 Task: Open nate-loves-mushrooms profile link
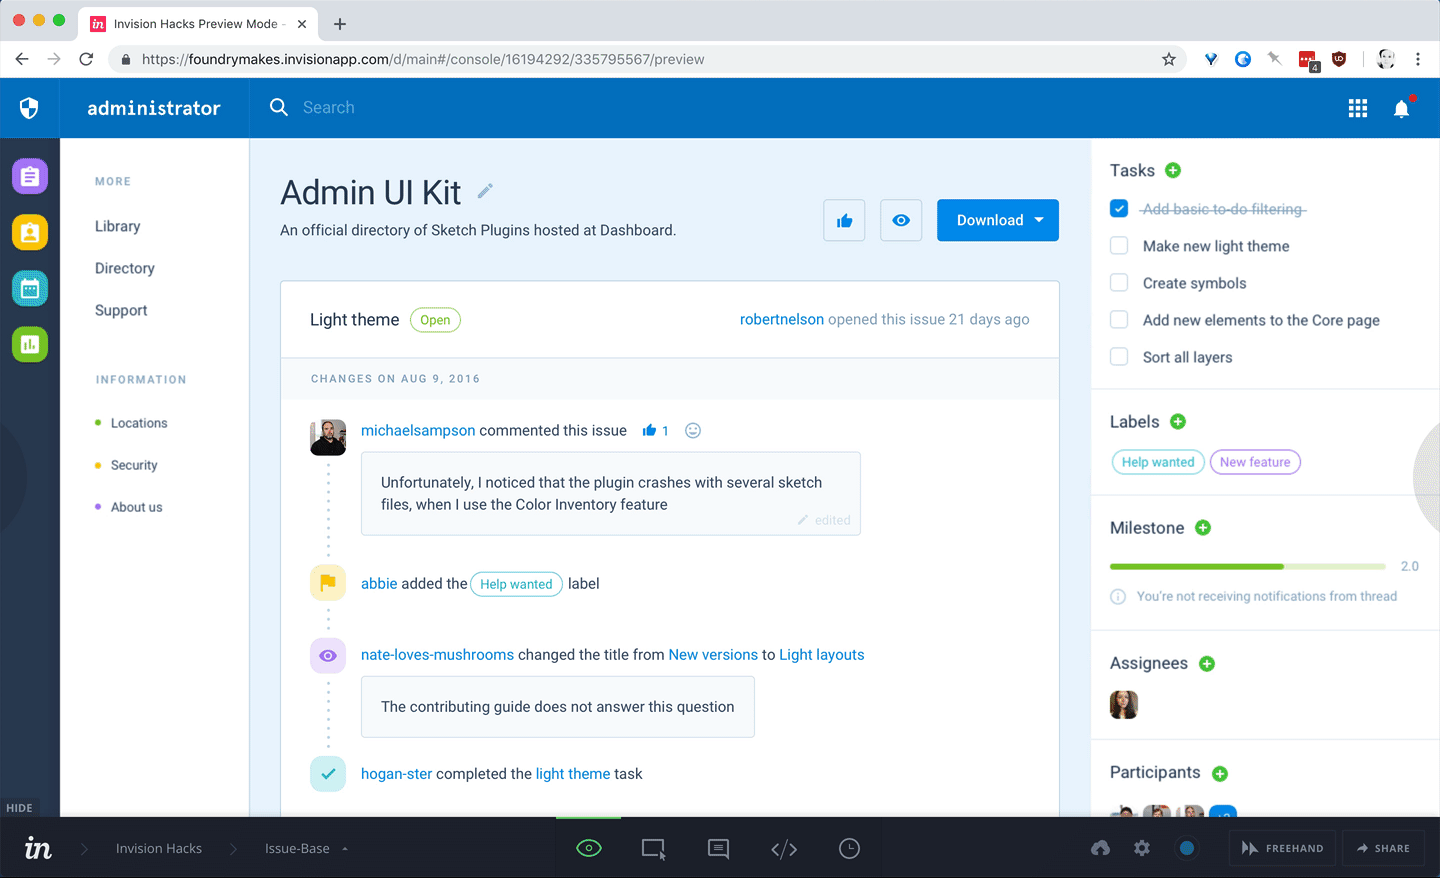point(437,654)
